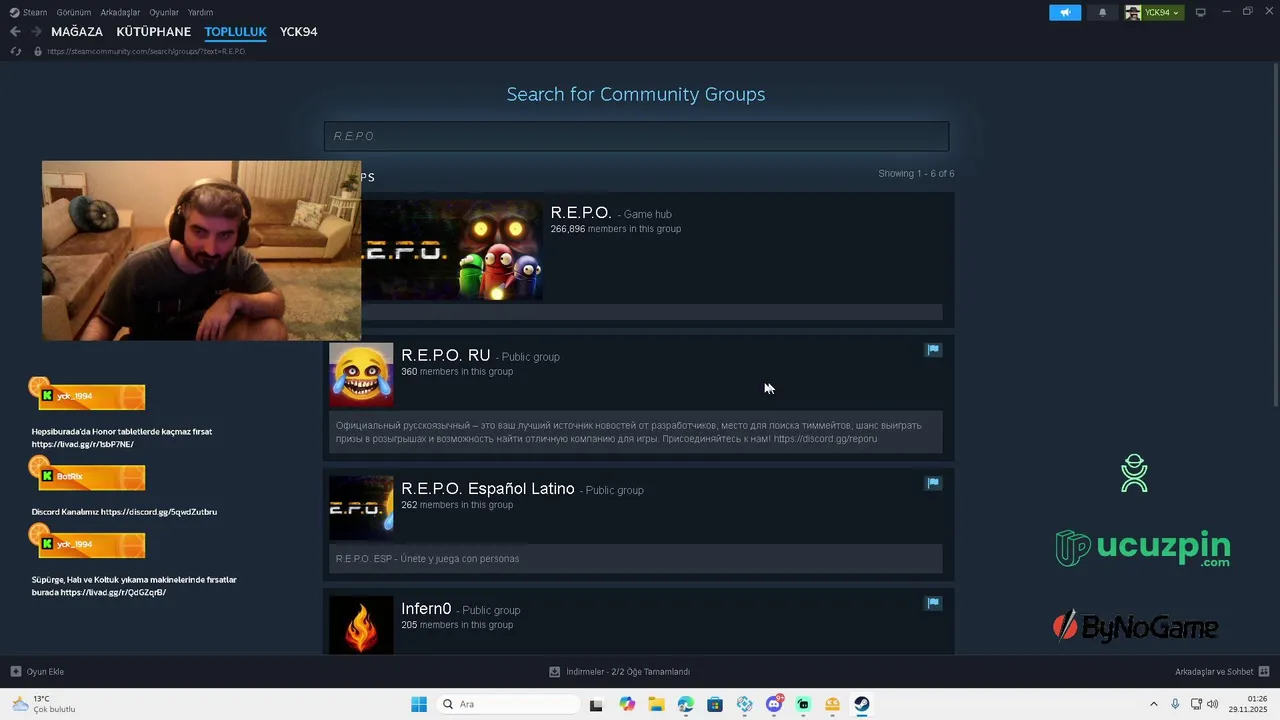Click the community group search field

click(636, 136)
